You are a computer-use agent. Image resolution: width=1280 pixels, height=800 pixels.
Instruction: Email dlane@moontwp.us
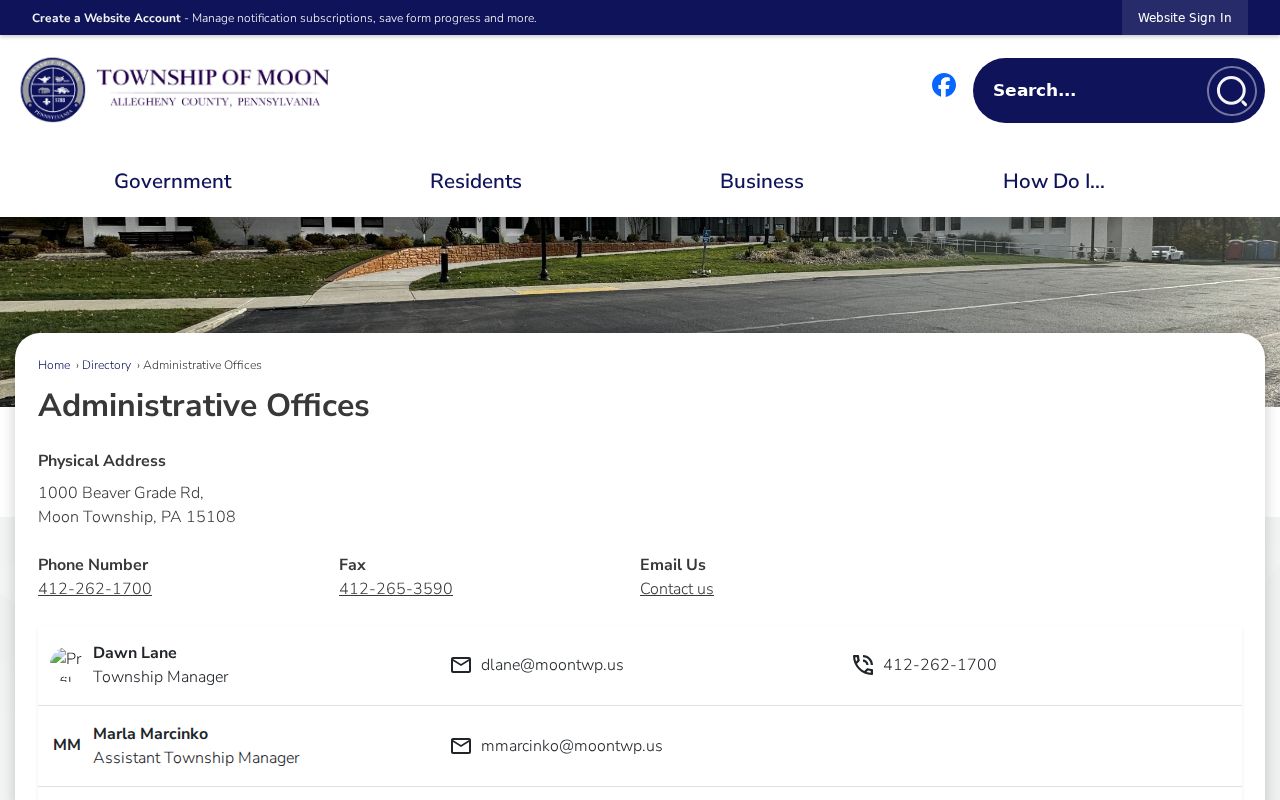(x=552, y=665)
